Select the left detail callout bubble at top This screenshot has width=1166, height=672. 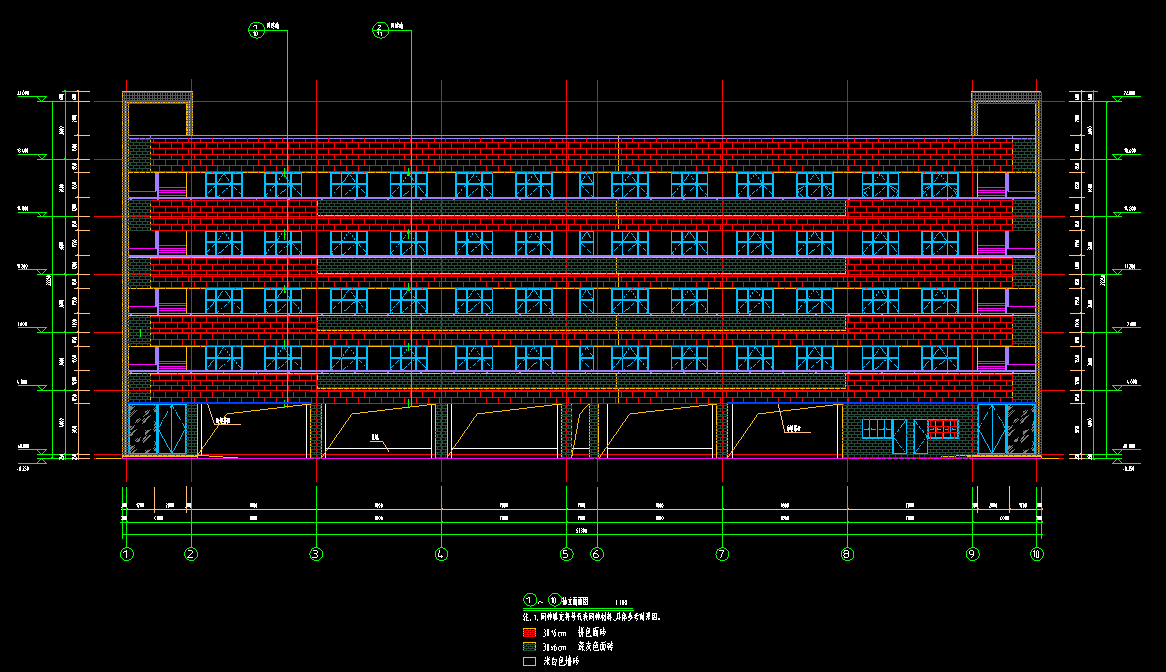coord(255,30)
